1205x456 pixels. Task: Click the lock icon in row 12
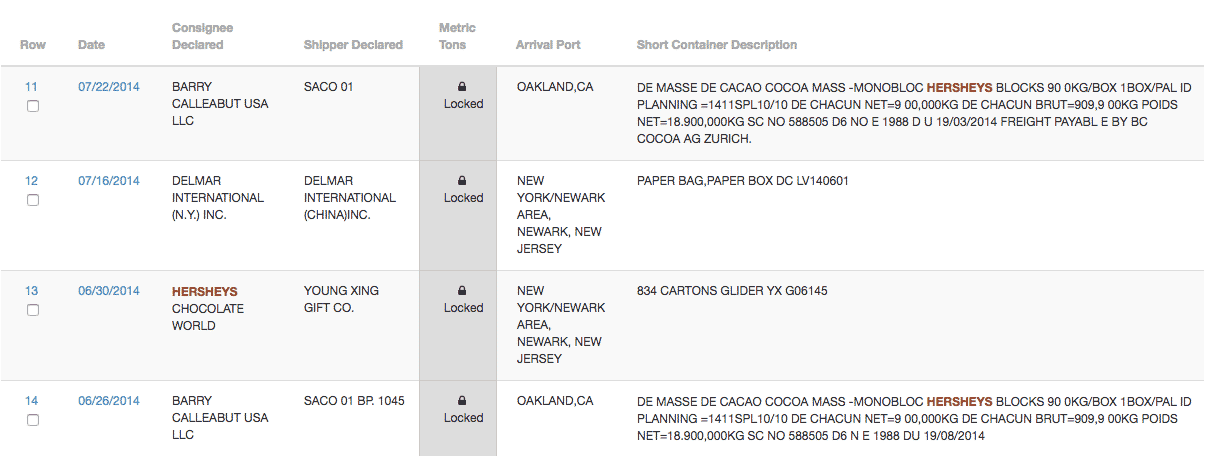pyautogui.click(x=462, y=181)
